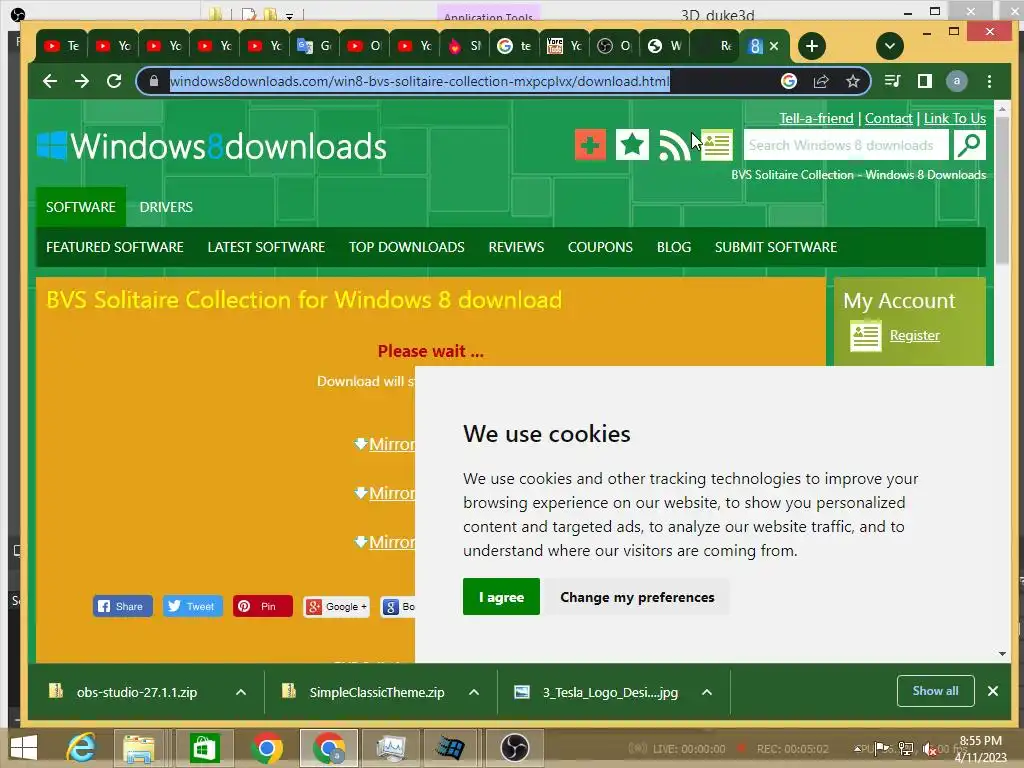Open File Explorer from taskbar
Image resolution: width=1024 pixels, height=768 pixels.
[138, 748]
